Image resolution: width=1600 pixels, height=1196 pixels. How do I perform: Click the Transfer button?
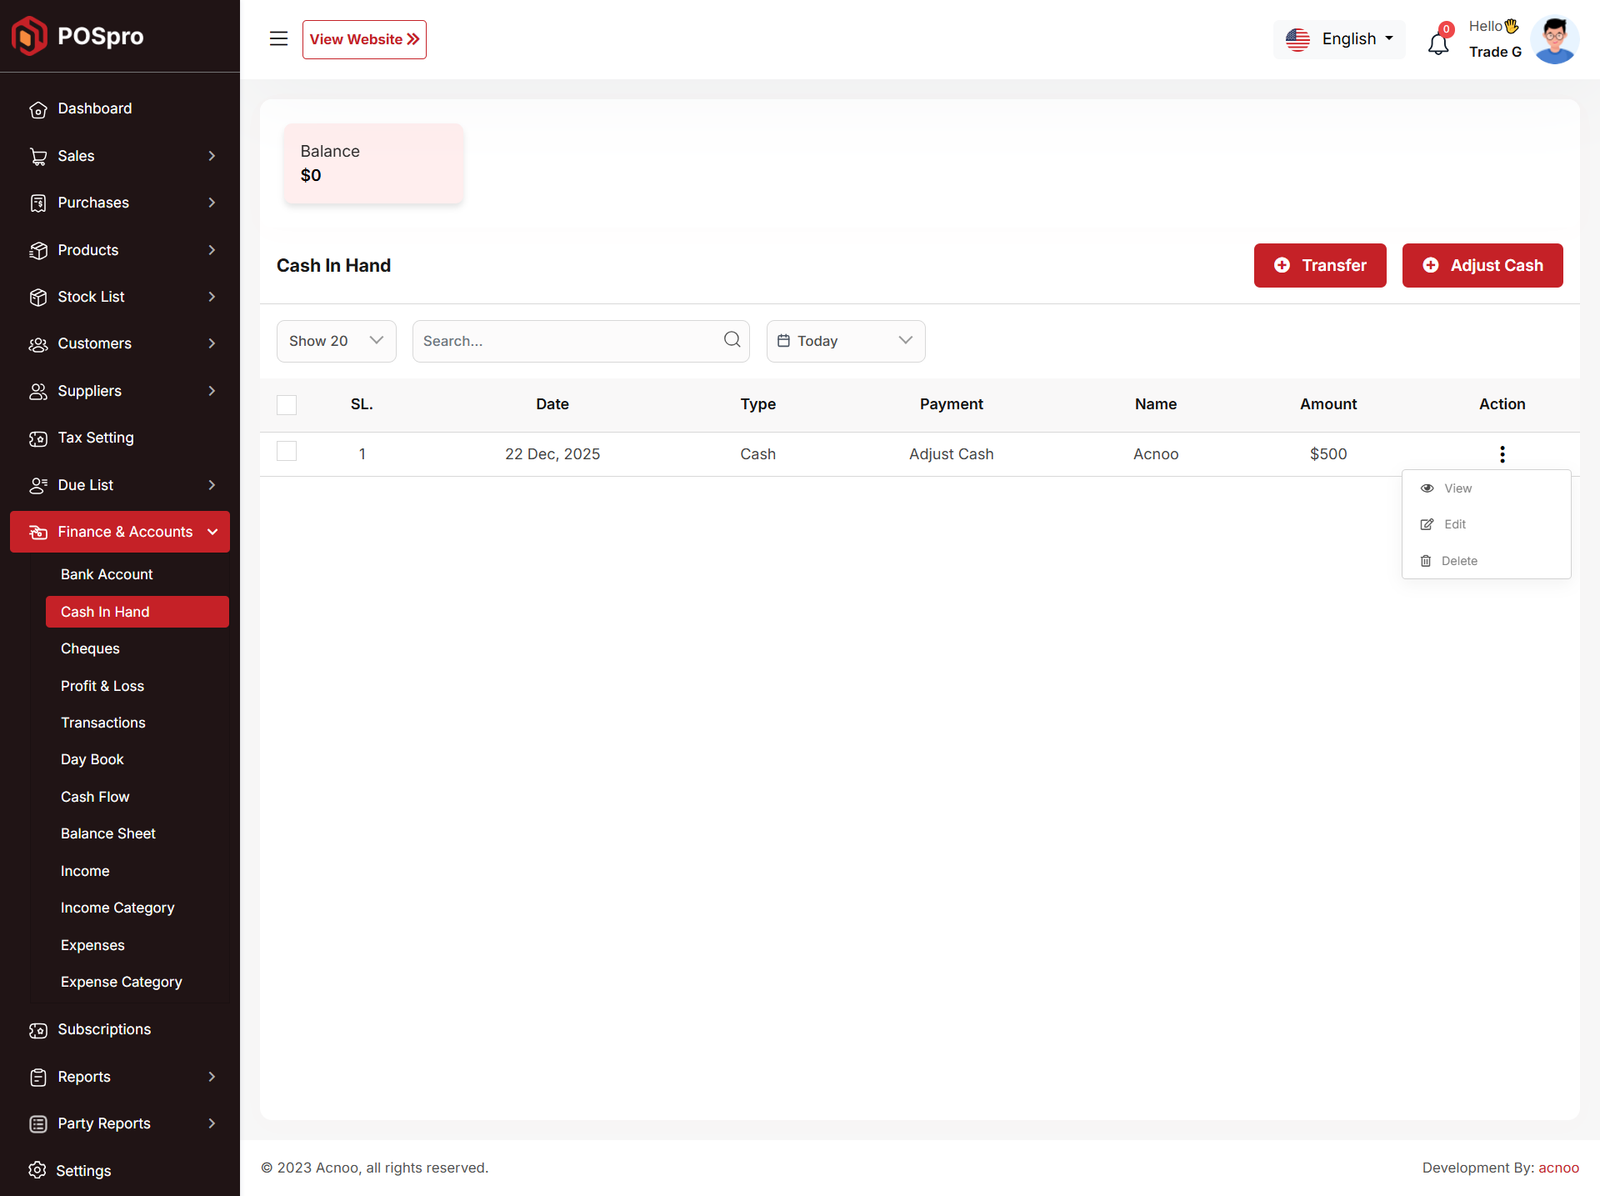click(1320, 265)
